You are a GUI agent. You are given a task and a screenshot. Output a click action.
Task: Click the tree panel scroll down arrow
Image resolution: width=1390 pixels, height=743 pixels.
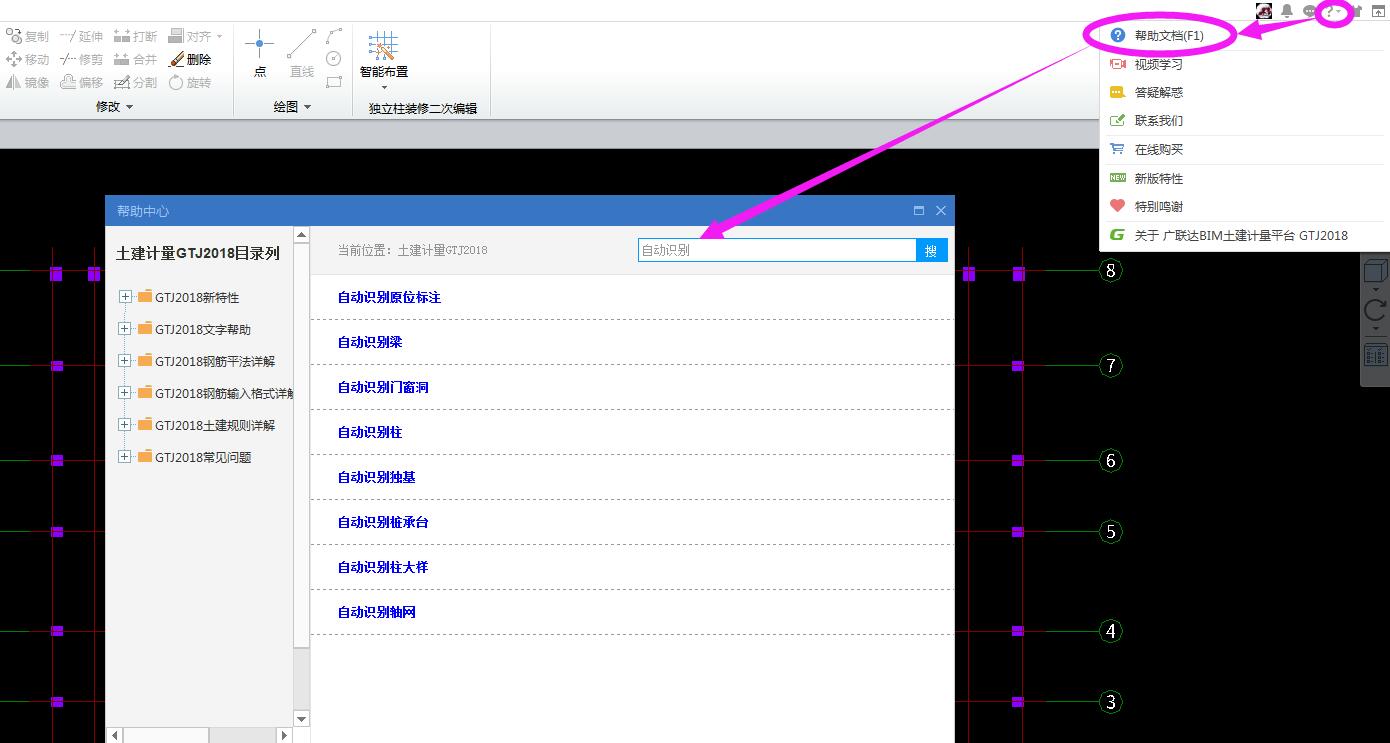[x=301, y=718]
